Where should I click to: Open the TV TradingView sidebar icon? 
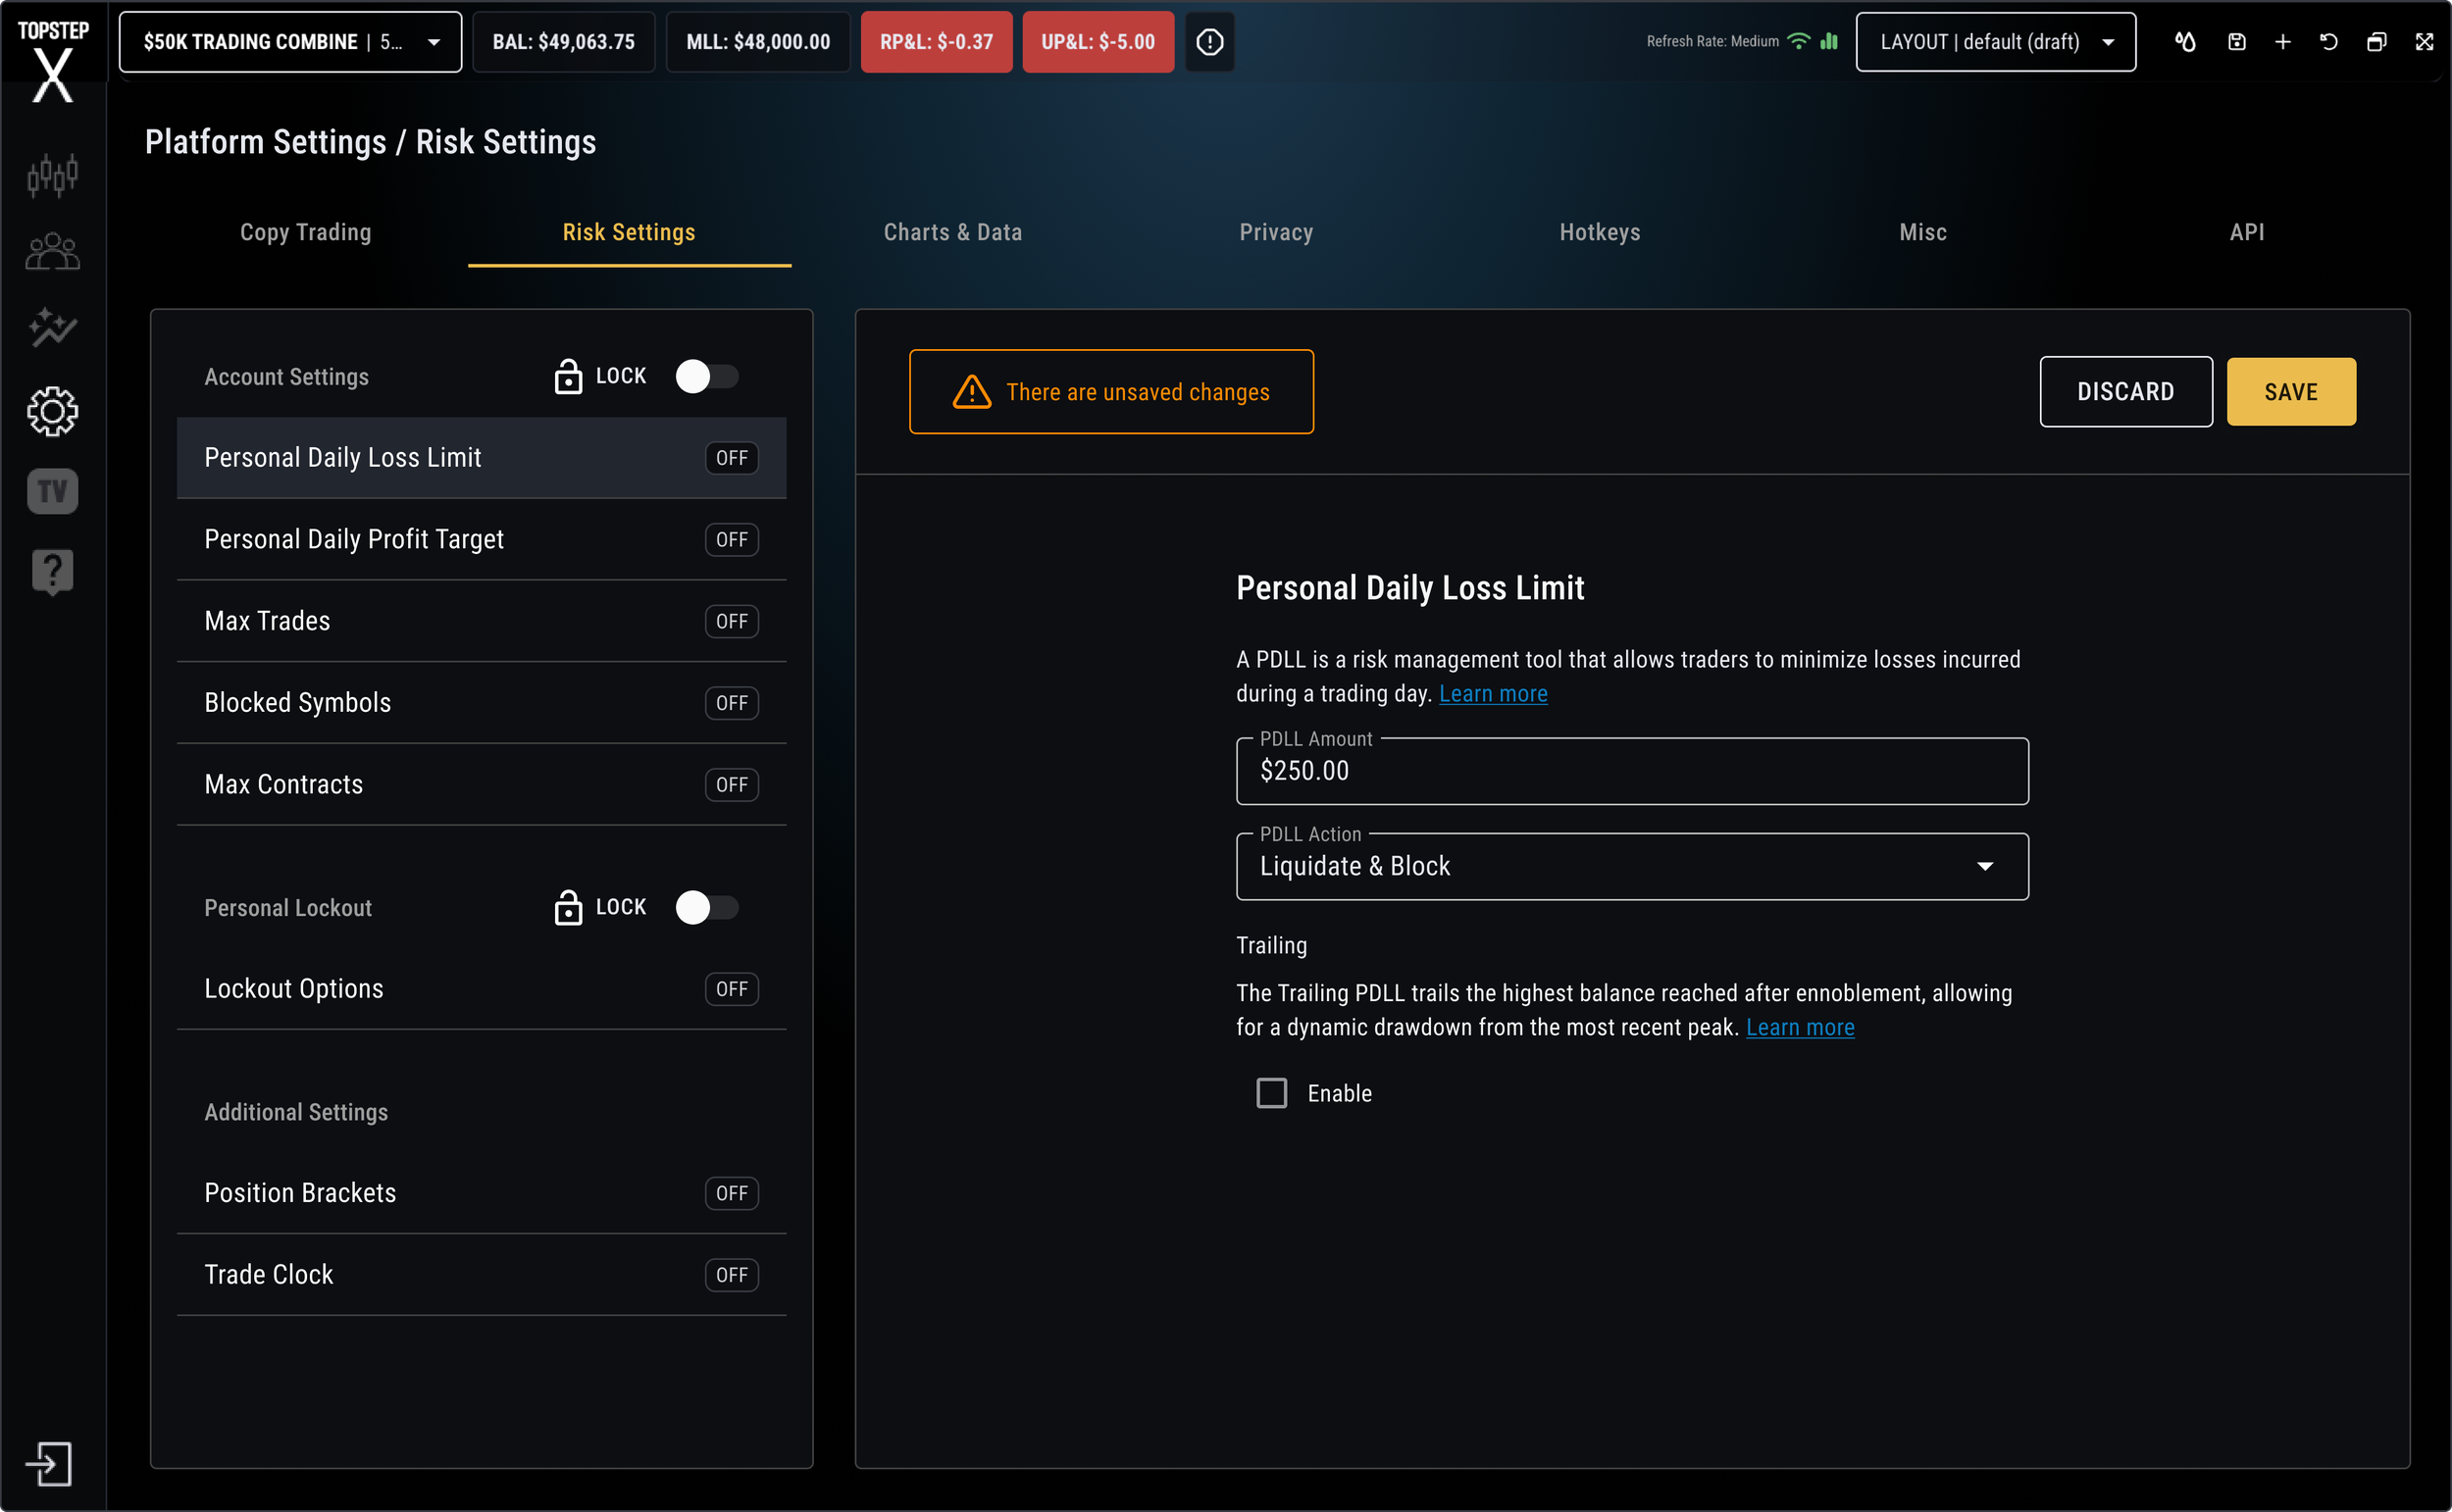coord(53,491)
